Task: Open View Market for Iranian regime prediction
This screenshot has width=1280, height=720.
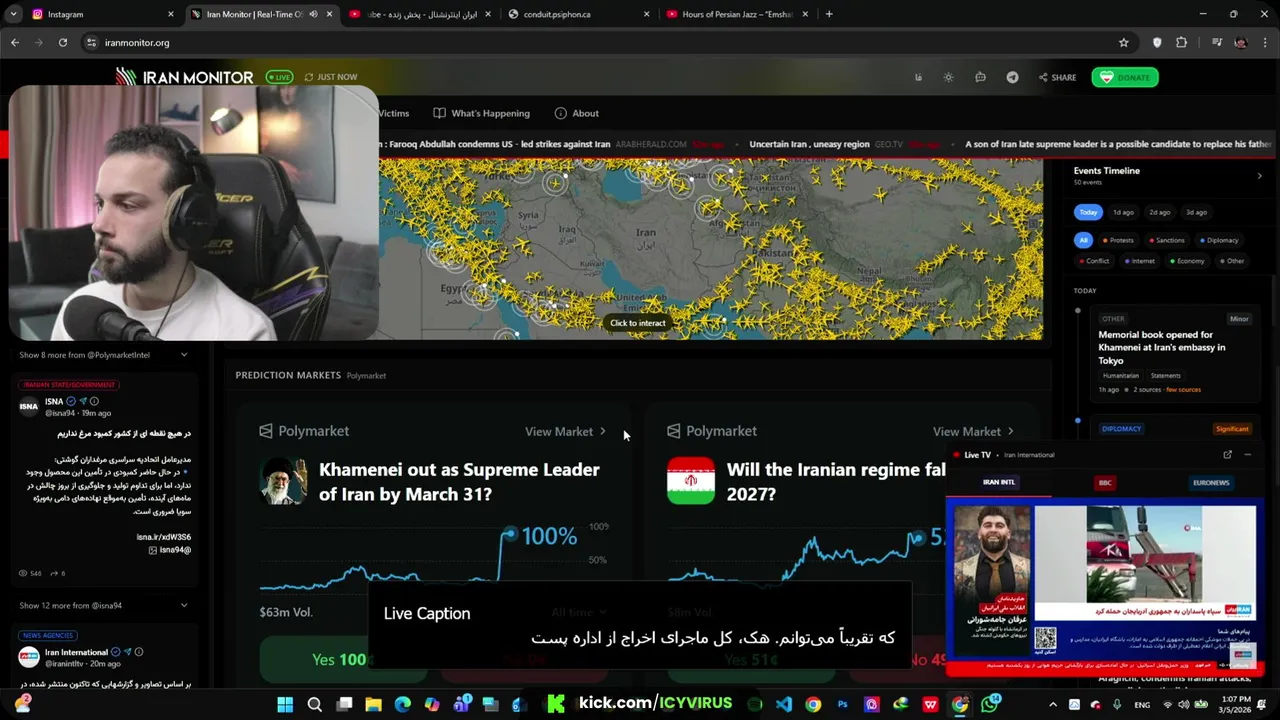Action: [973, 431]
